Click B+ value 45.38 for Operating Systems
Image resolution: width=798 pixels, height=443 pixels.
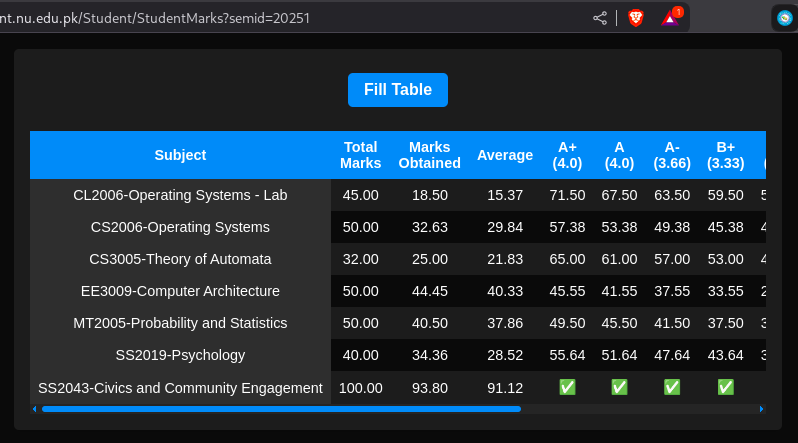726,227
